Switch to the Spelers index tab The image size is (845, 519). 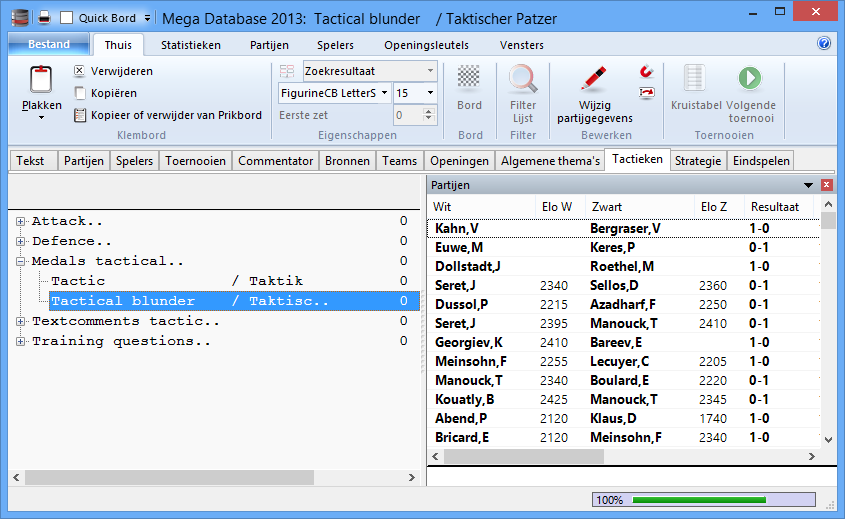pyautogui.click(x=134, y=161)
